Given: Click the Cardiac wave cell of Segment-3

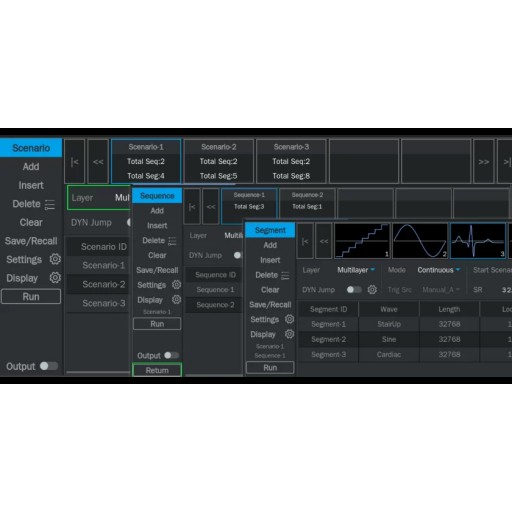Looking at the screenshot, I should pyautogui.click(x=389, y=354).
